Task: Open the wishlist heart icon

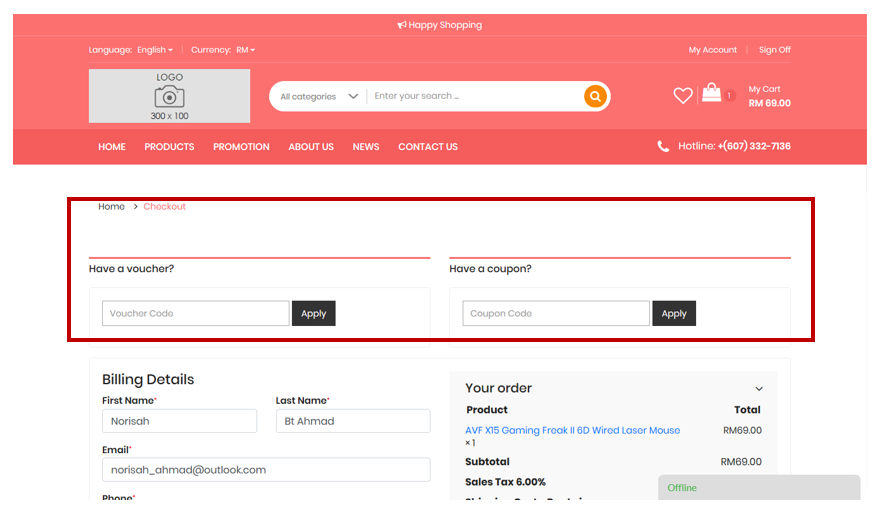Action: point(683,96)
